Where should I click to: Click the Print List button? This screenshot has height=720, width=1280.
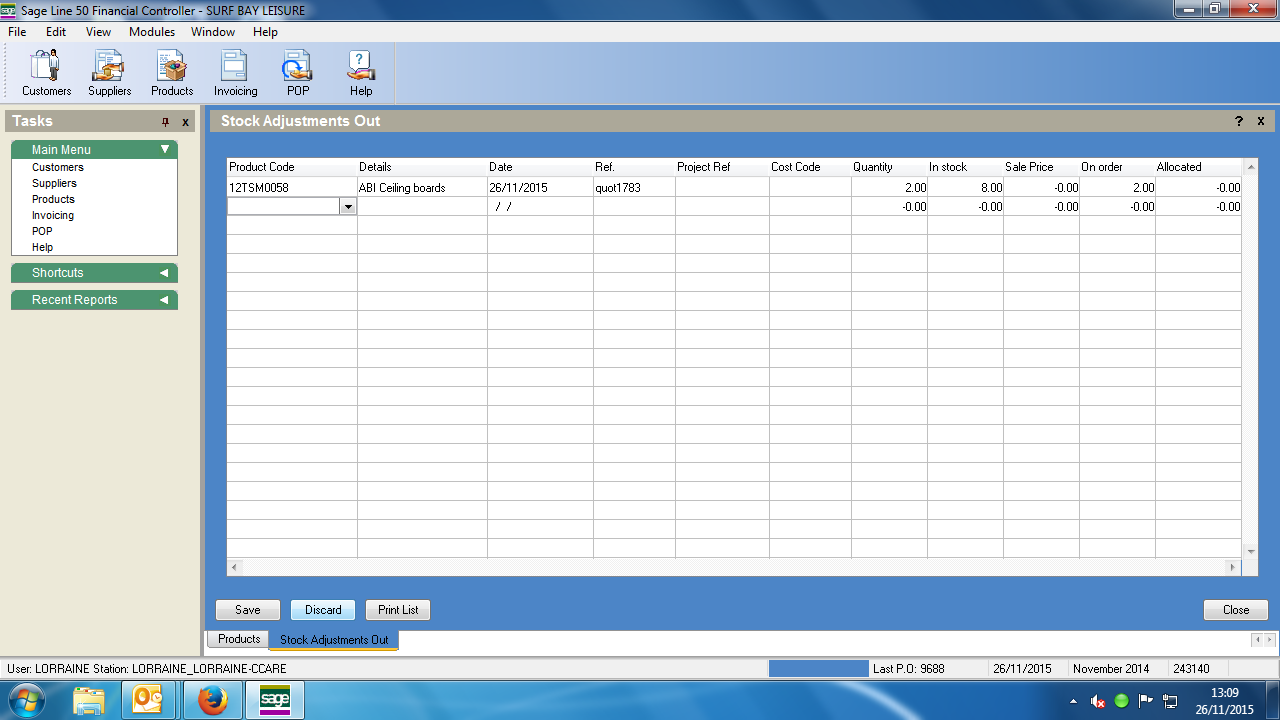(398, 610)
